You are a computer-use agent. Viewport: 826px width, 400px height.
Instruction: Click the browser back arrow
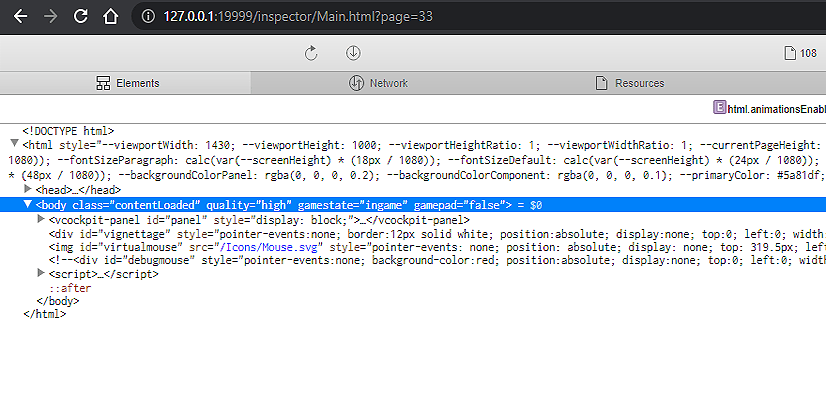click(19, 17)
